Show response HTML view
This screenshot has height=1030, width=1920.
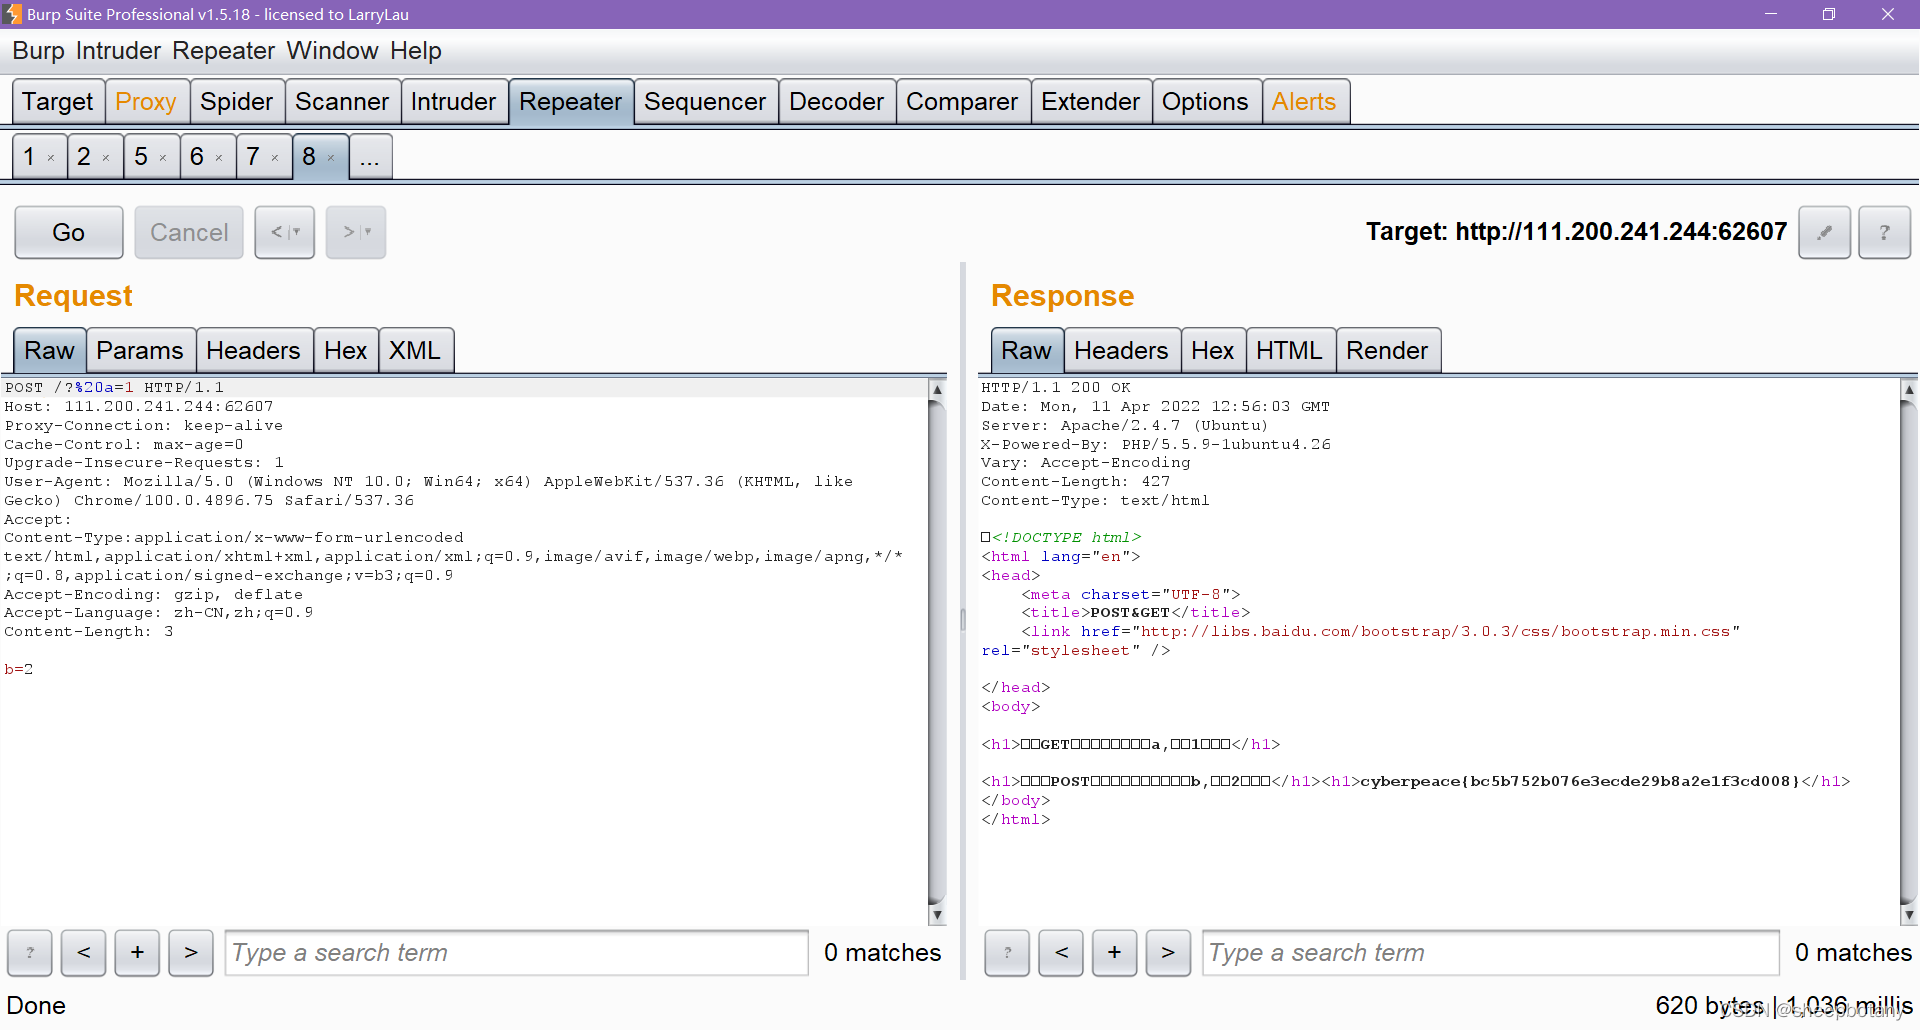pyautogui.click(x=1289, y=351)
